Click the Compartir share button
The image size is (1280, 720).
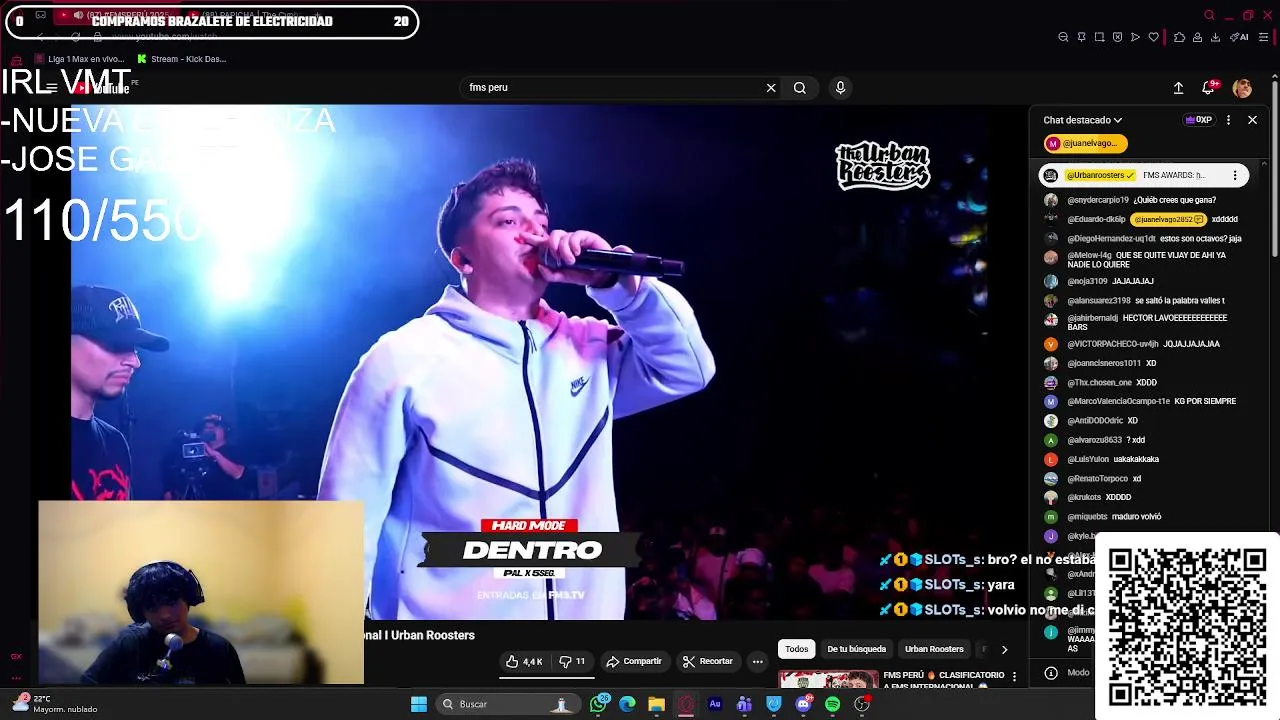point(634,661)
